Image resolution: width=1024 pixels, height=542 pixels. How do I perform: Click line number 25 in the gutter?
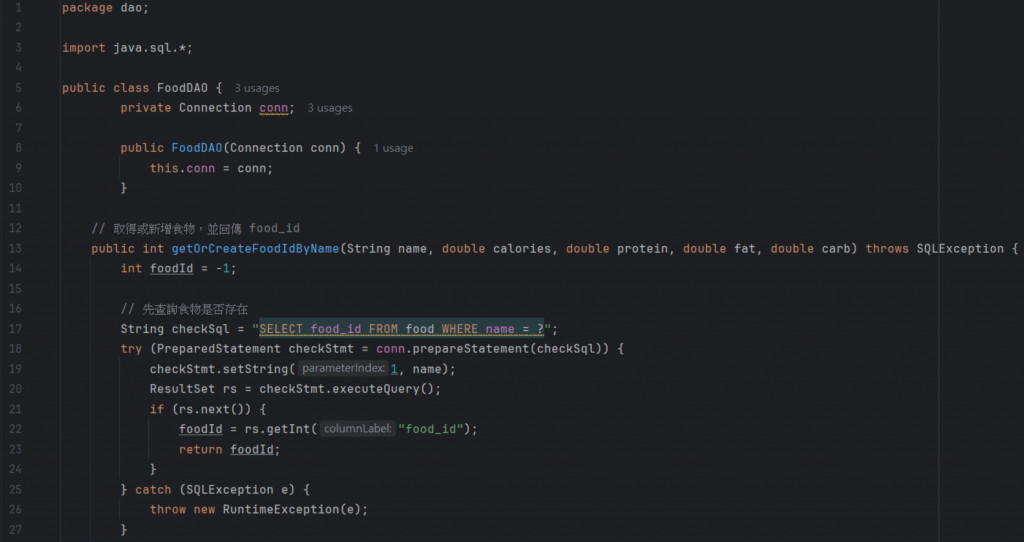pyautogui.click(x=15, y=490)
